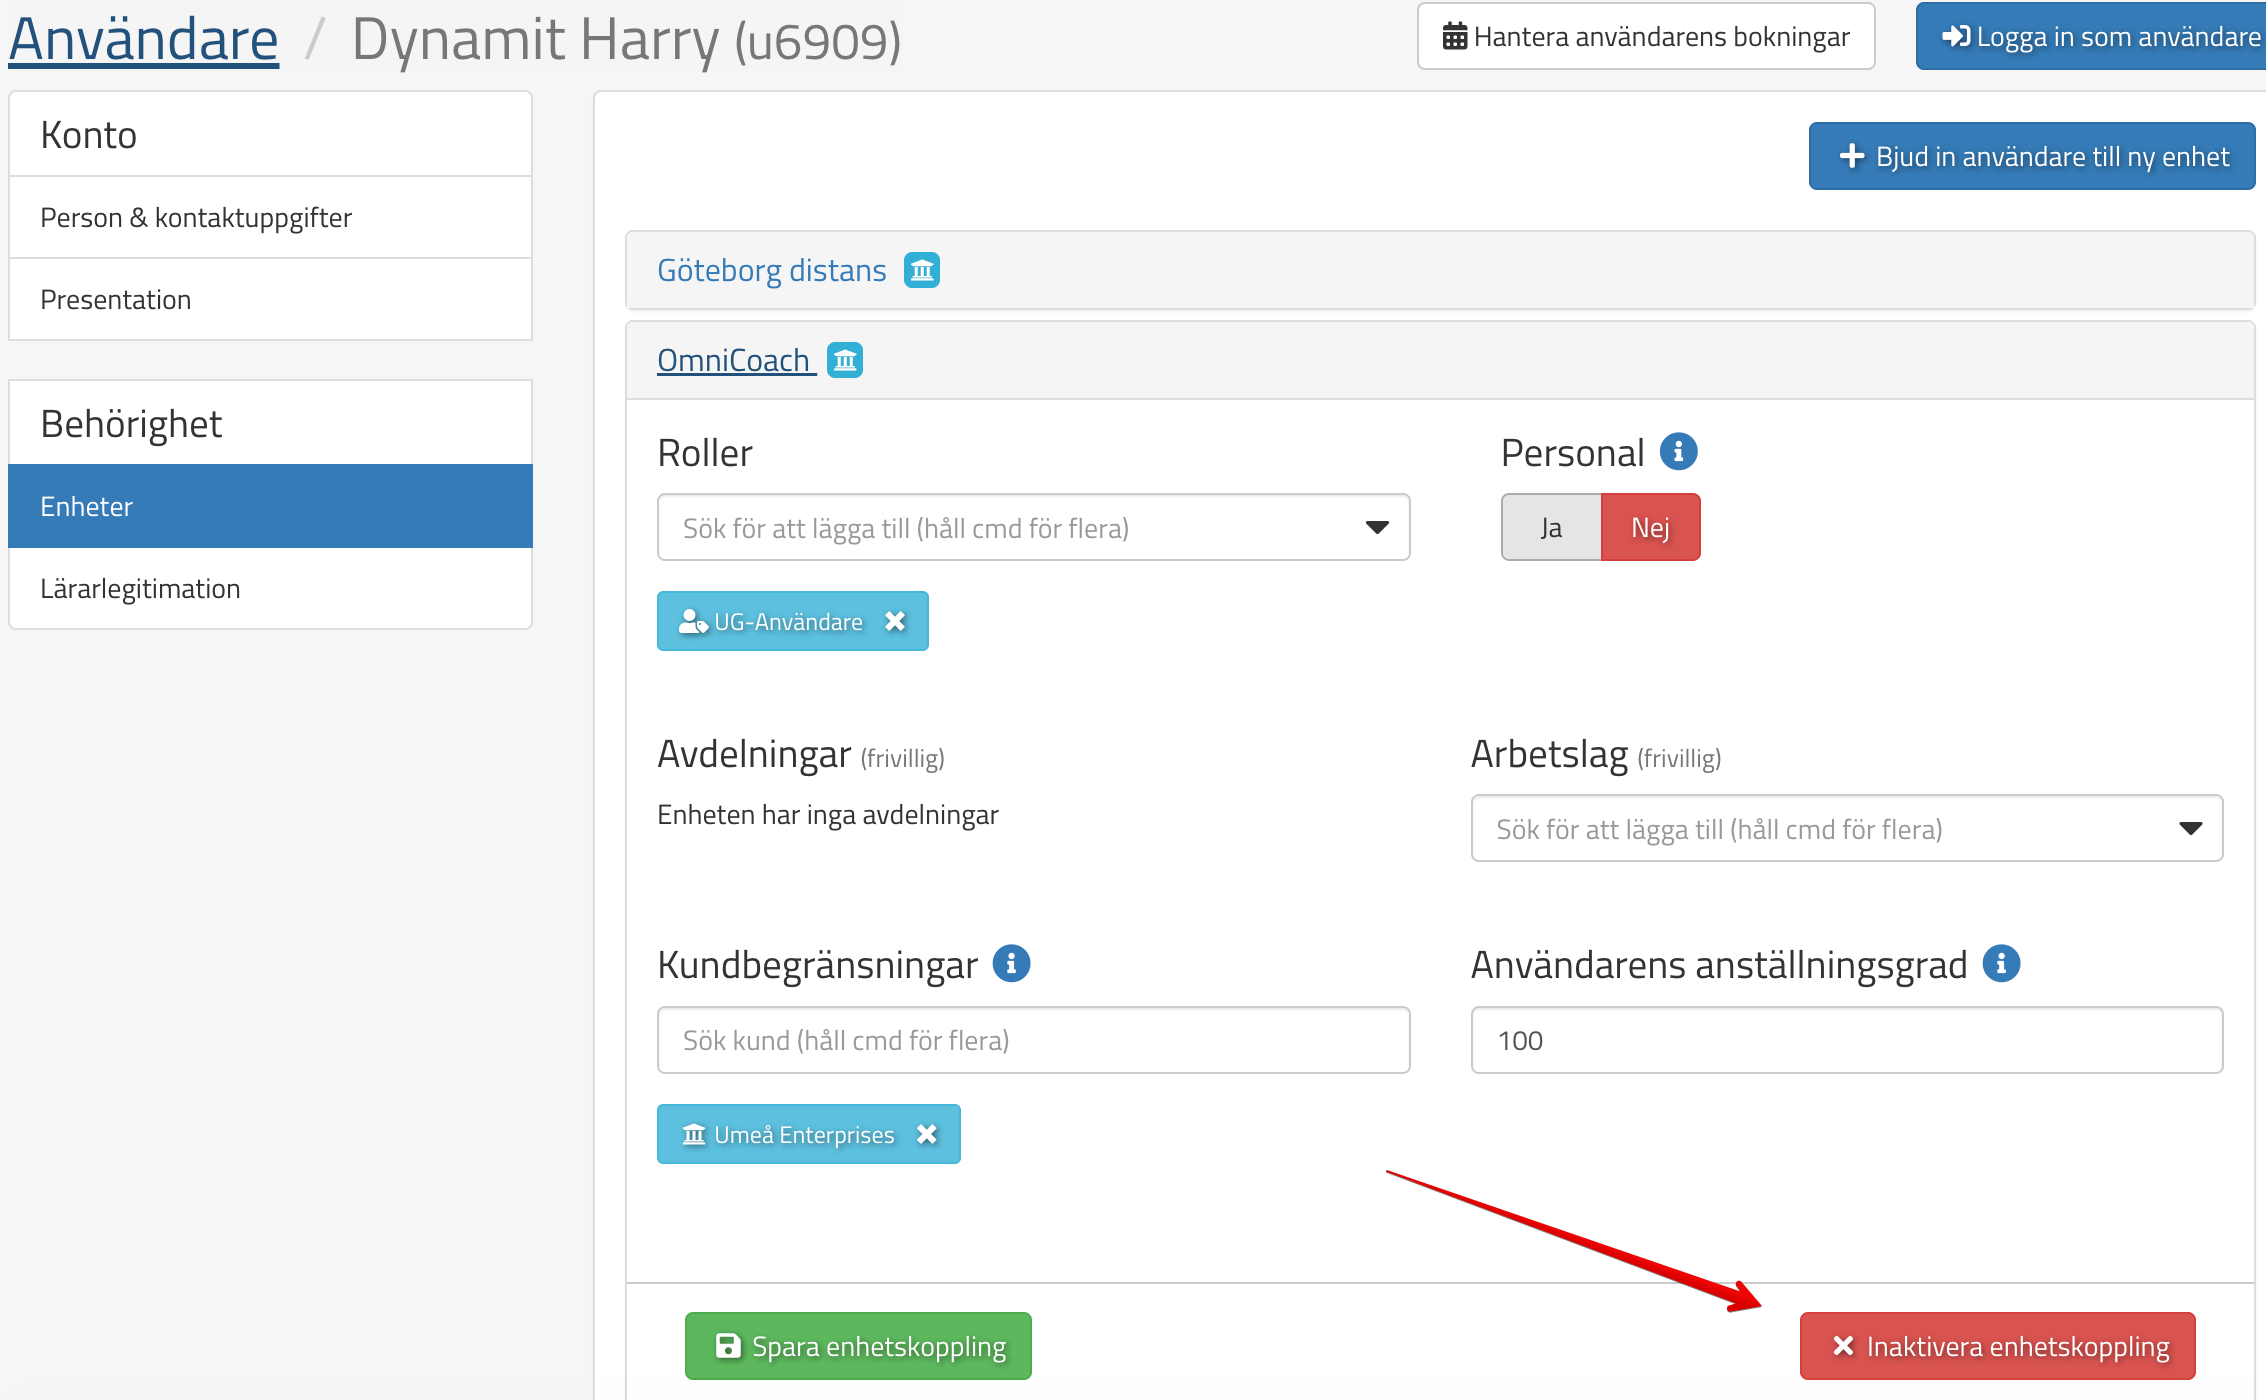Expand the Göteborg distans unit section
2266x1400 pixels.
(x=771, y=270)
